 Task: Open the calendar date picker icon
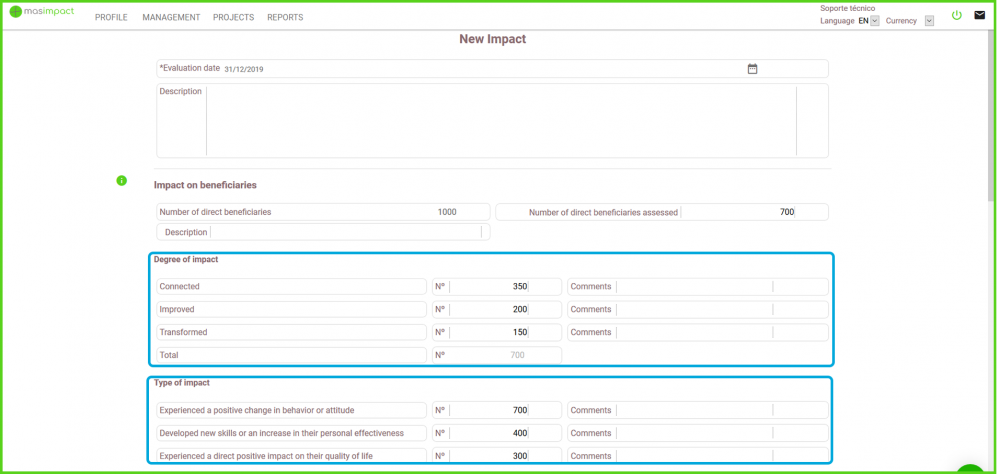753,69
